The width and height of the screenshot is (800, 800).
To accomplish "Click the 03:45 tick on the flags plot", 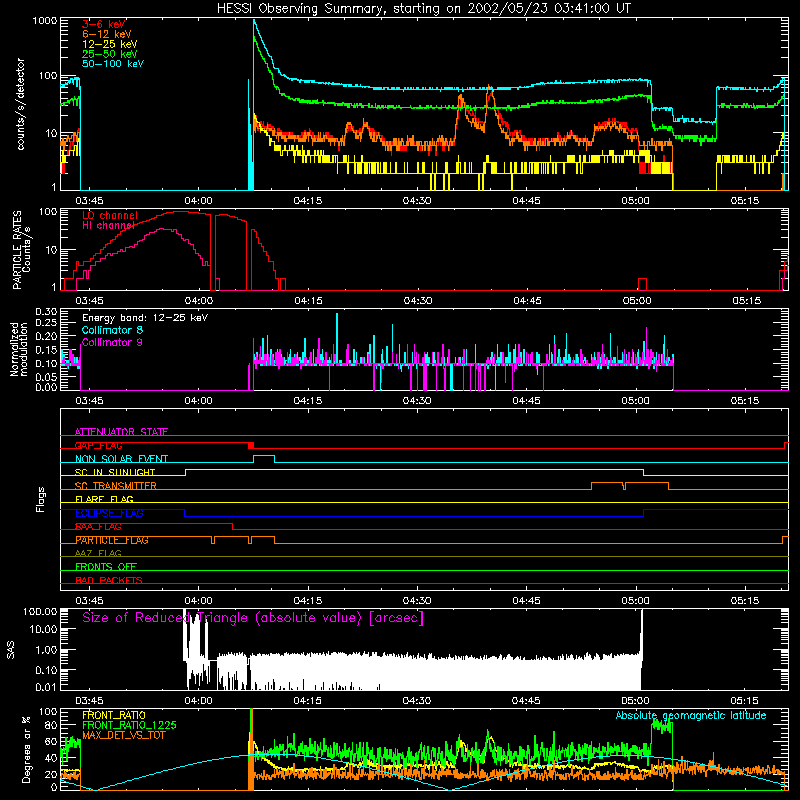I will click(89, 601).
